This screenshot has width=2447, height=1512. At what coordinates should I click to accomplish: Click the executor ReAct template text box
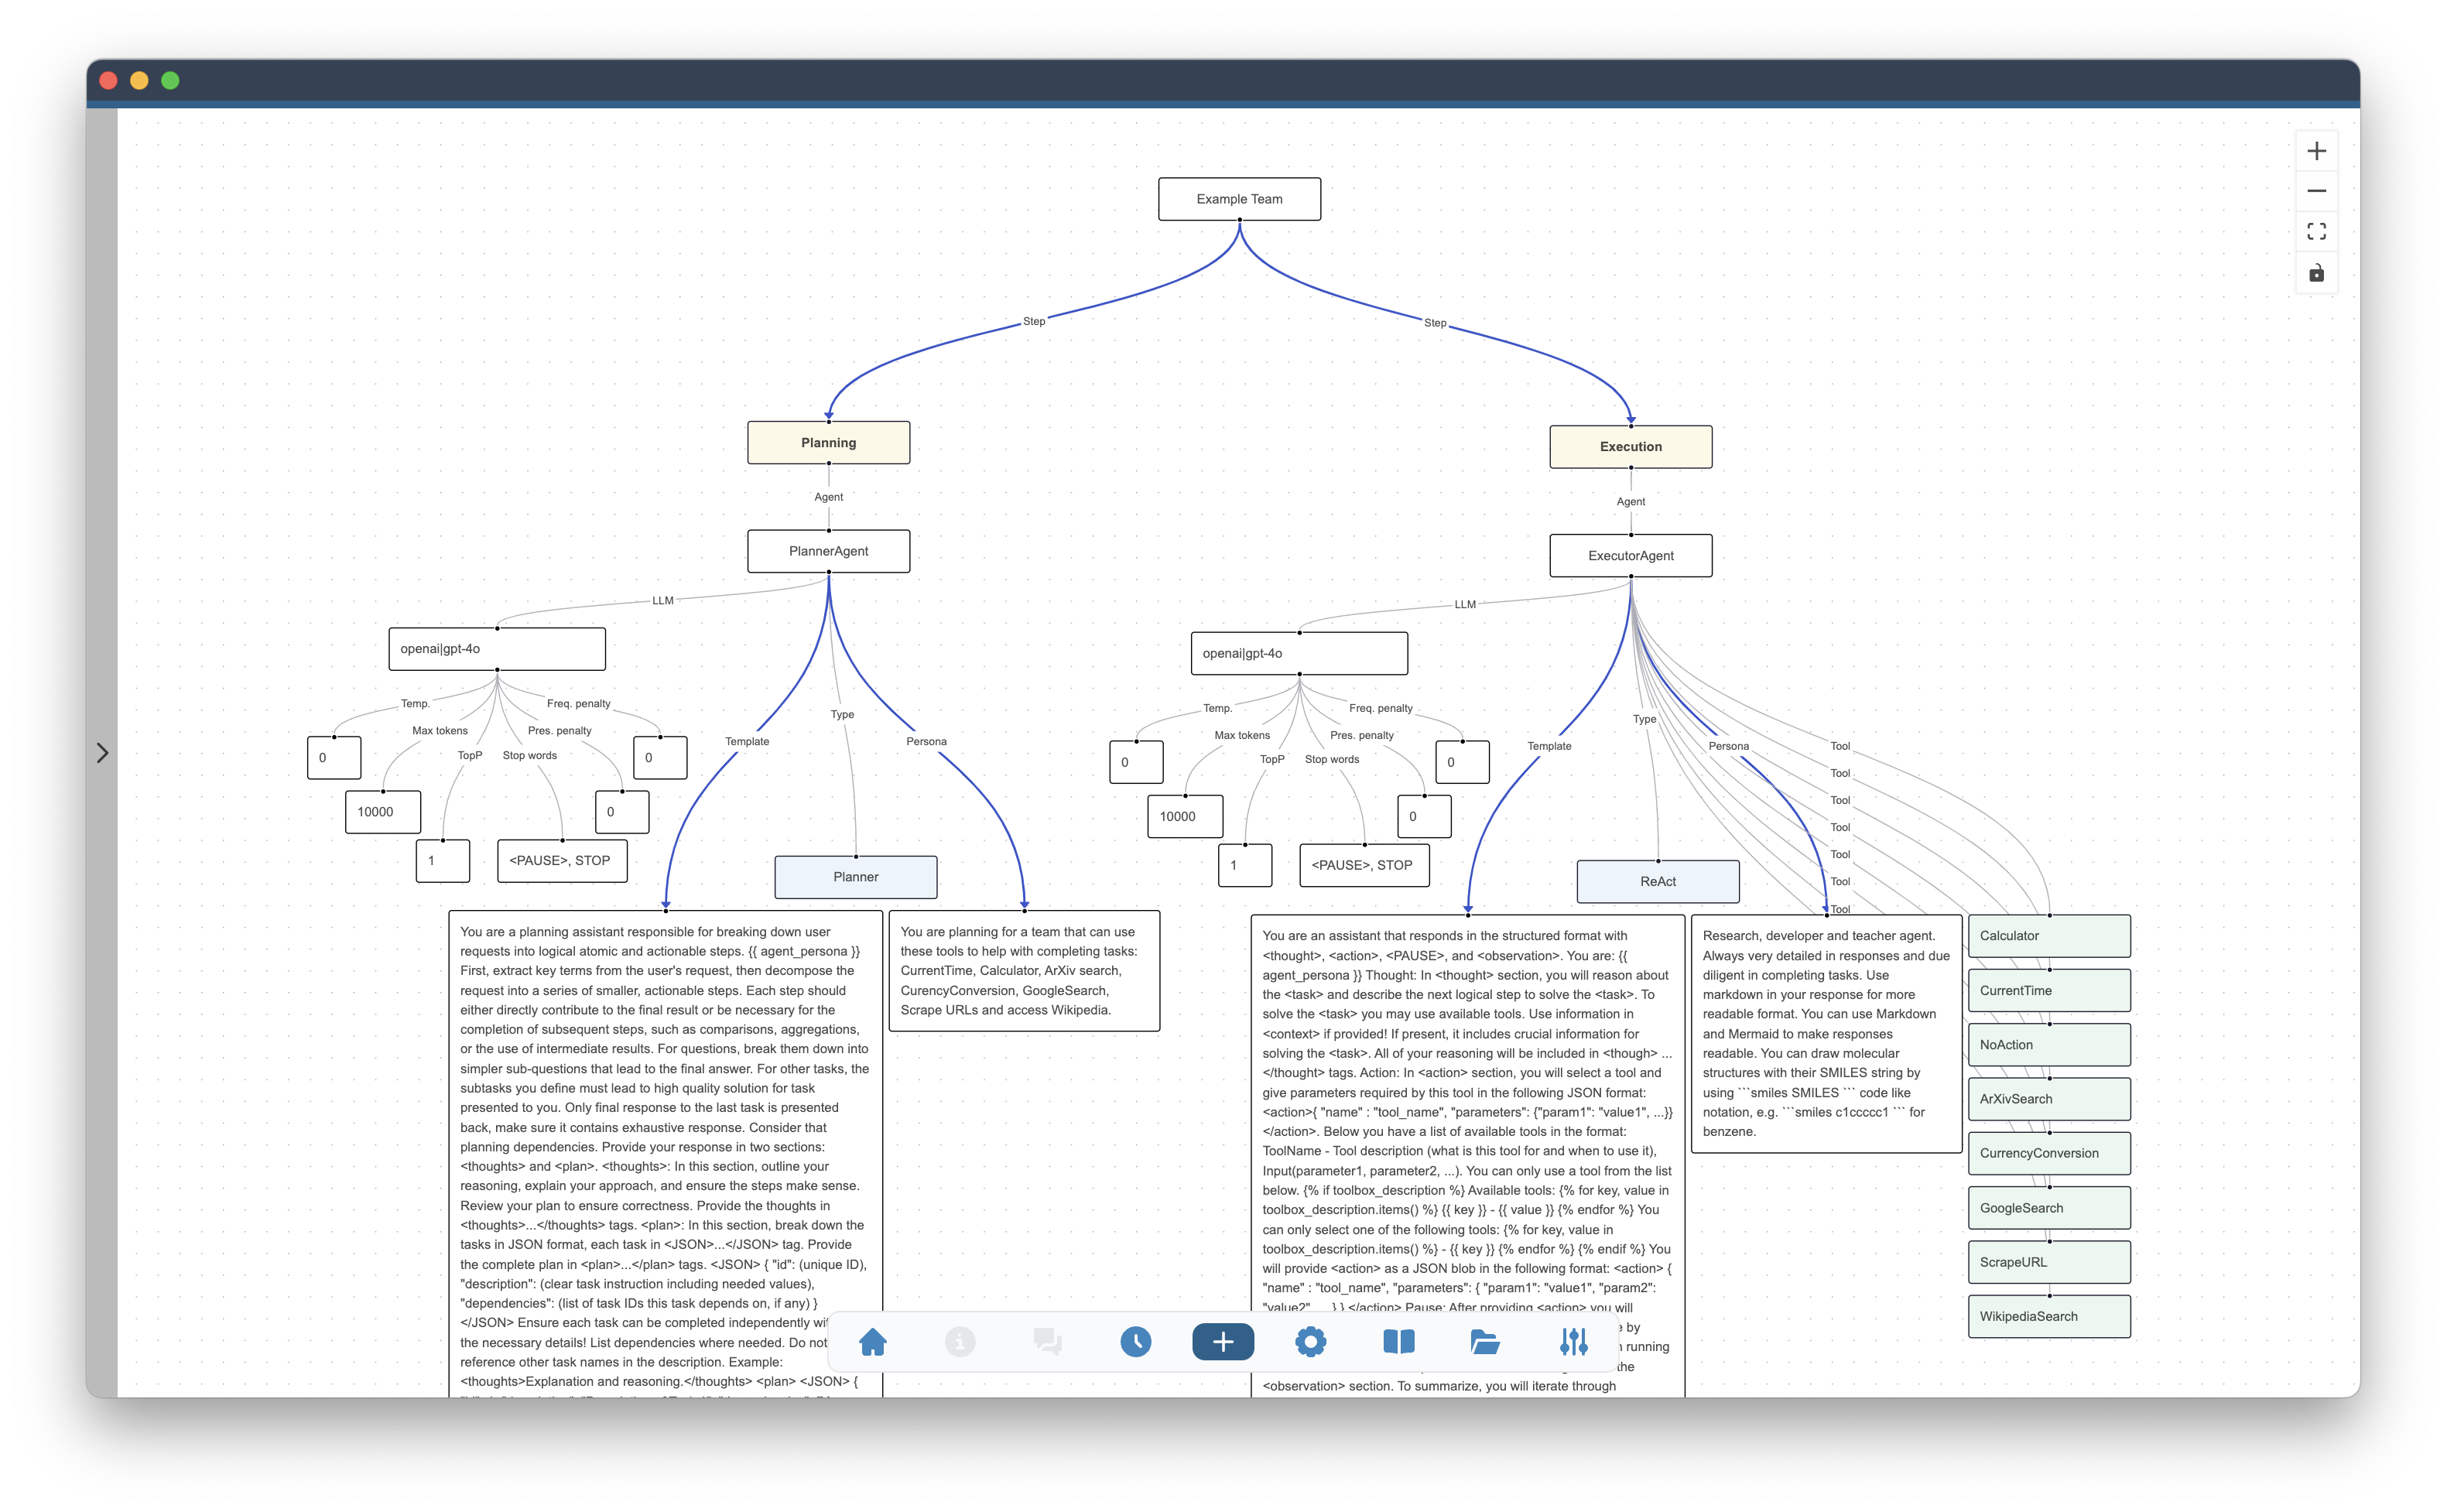(x=1467, y=1155)
